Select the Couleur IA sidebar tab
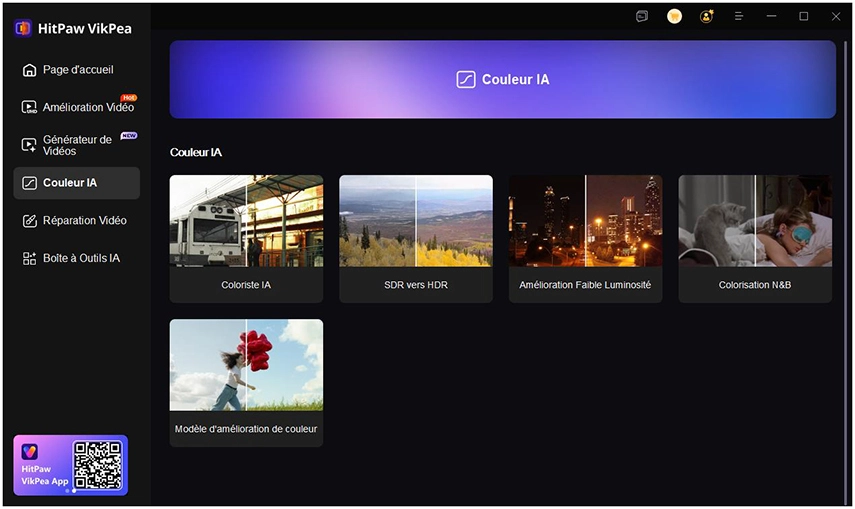The height and width of the screenshot is (509, 855). click(77, 183)
